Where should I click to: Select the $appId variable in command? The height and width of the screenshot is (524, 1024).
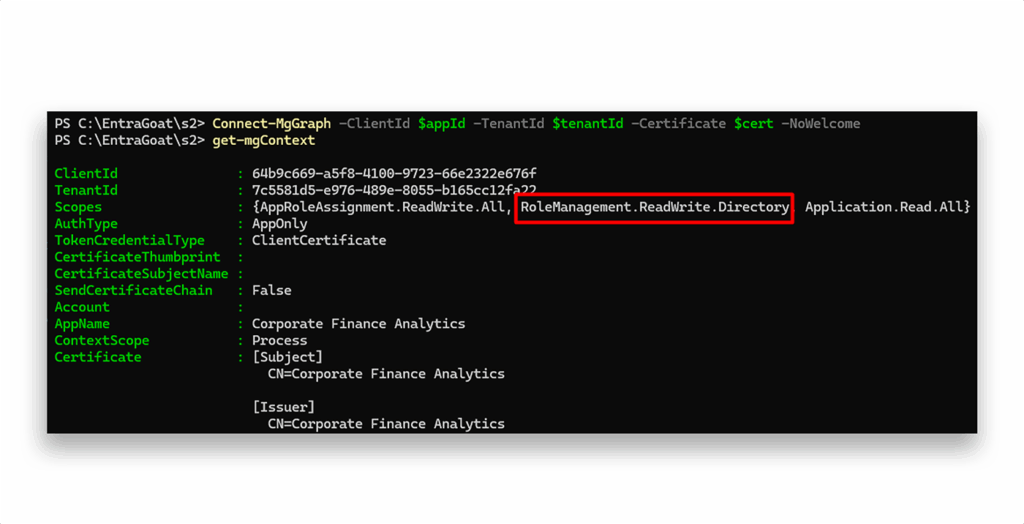tap(442, 123)
